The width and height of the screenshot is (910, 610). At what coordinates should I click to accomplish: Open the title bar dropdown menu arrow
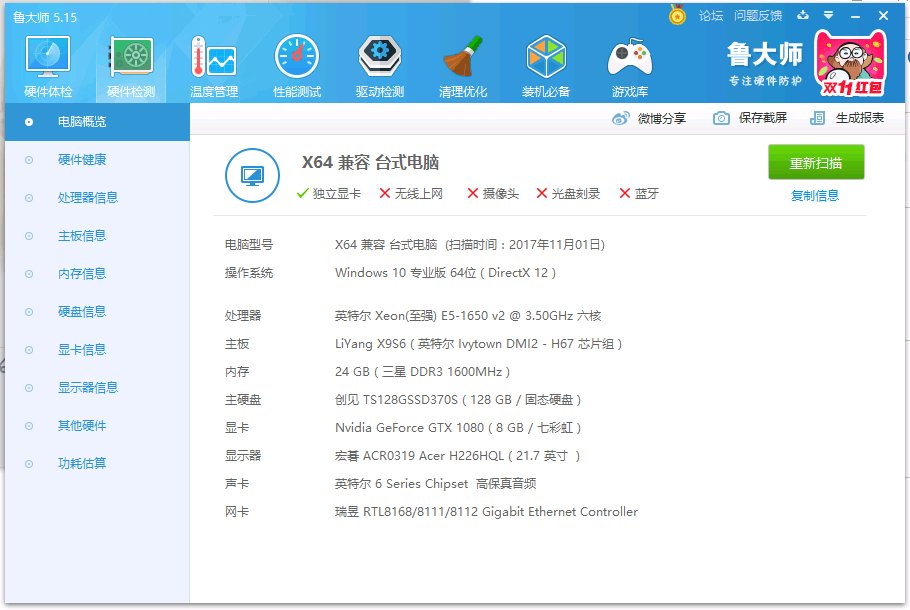pyautogui.click(x=829, y=15)
